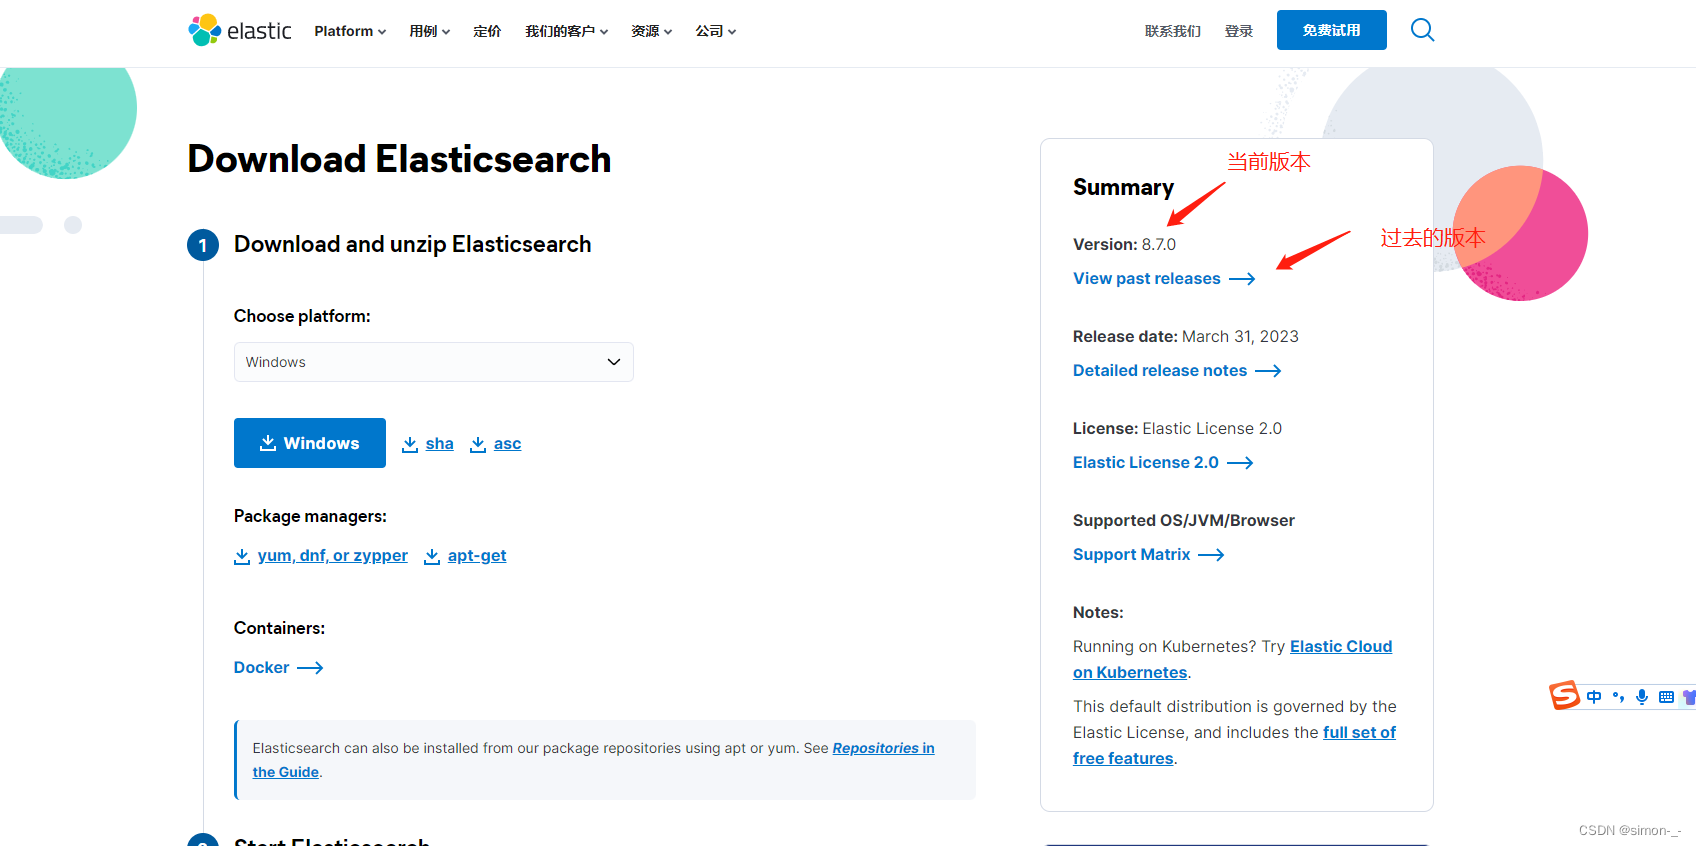Expand the 公司 menu
Image resolution: width=1696 pixels, height=846 pixels.
[716, 31]
